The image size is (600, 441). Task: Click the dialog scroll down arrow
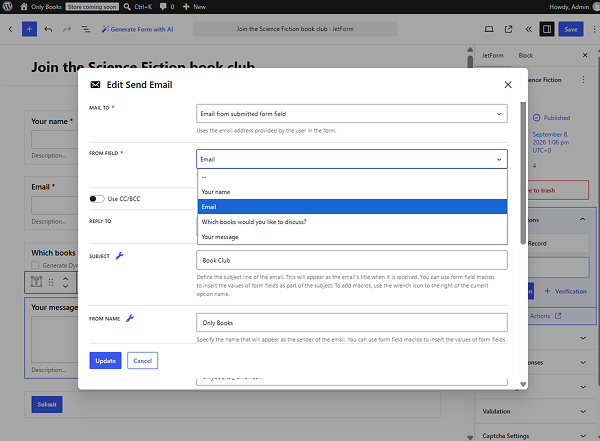pyautogui.click(x=523, y=384)
